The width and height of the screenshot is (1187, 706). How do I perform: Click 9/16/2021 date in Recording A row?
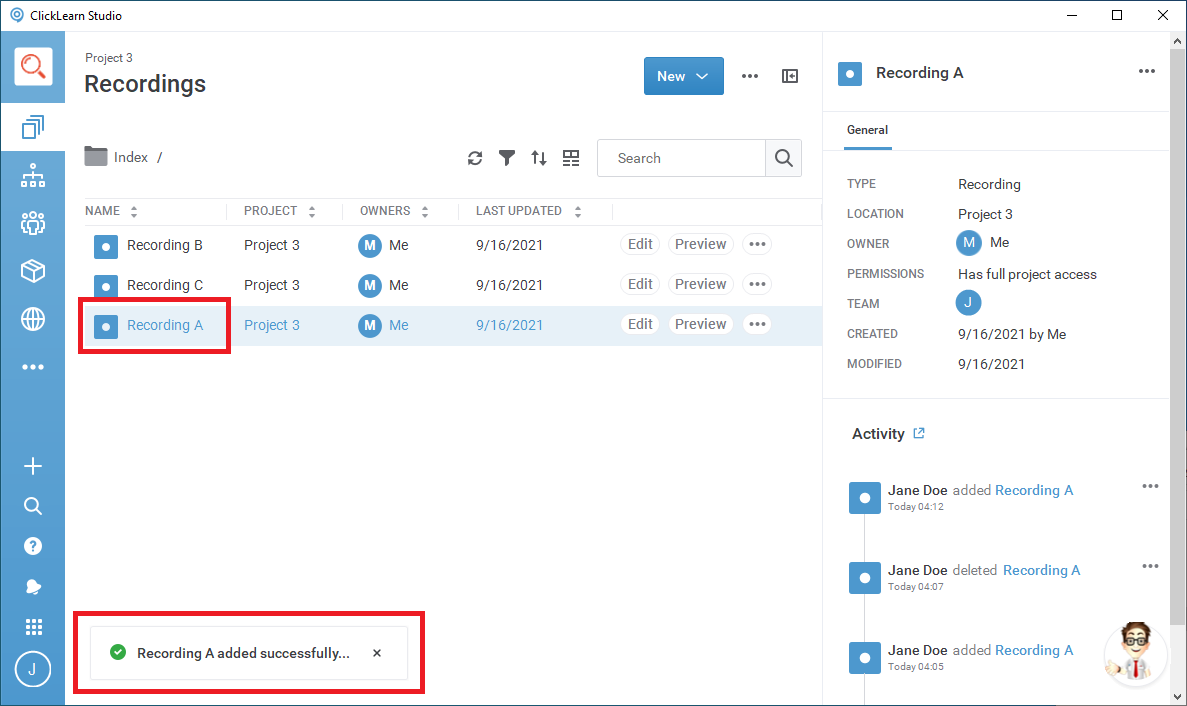coord(509,325)
